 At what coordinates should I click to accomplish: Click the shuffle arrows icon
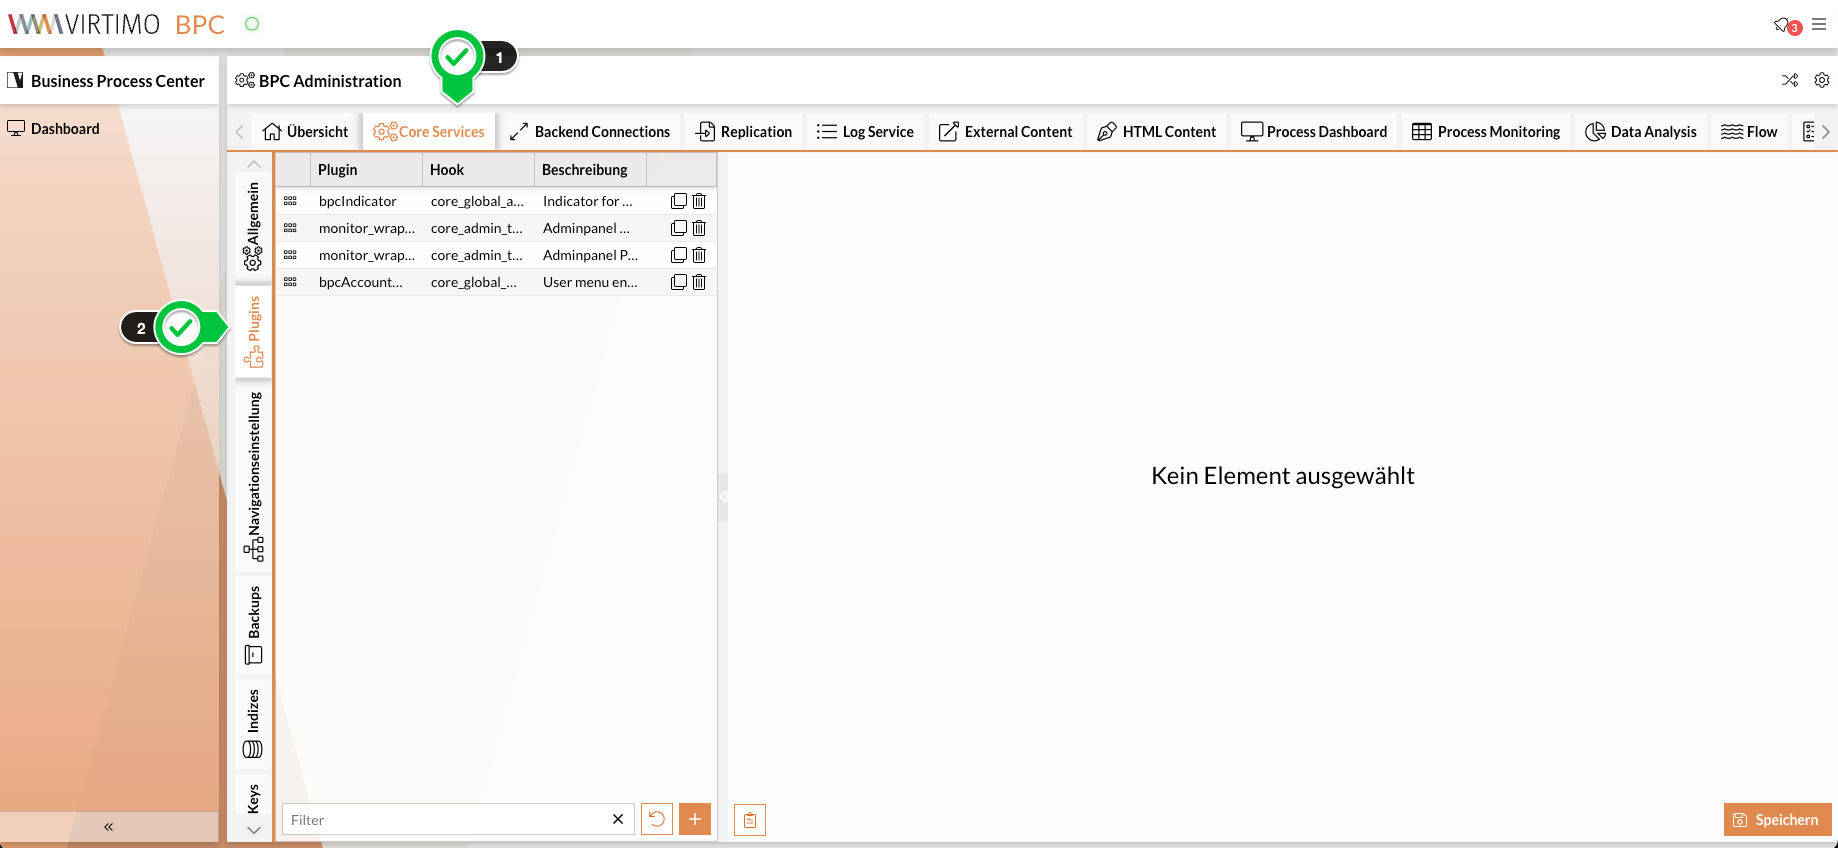tap(1790, 80)
